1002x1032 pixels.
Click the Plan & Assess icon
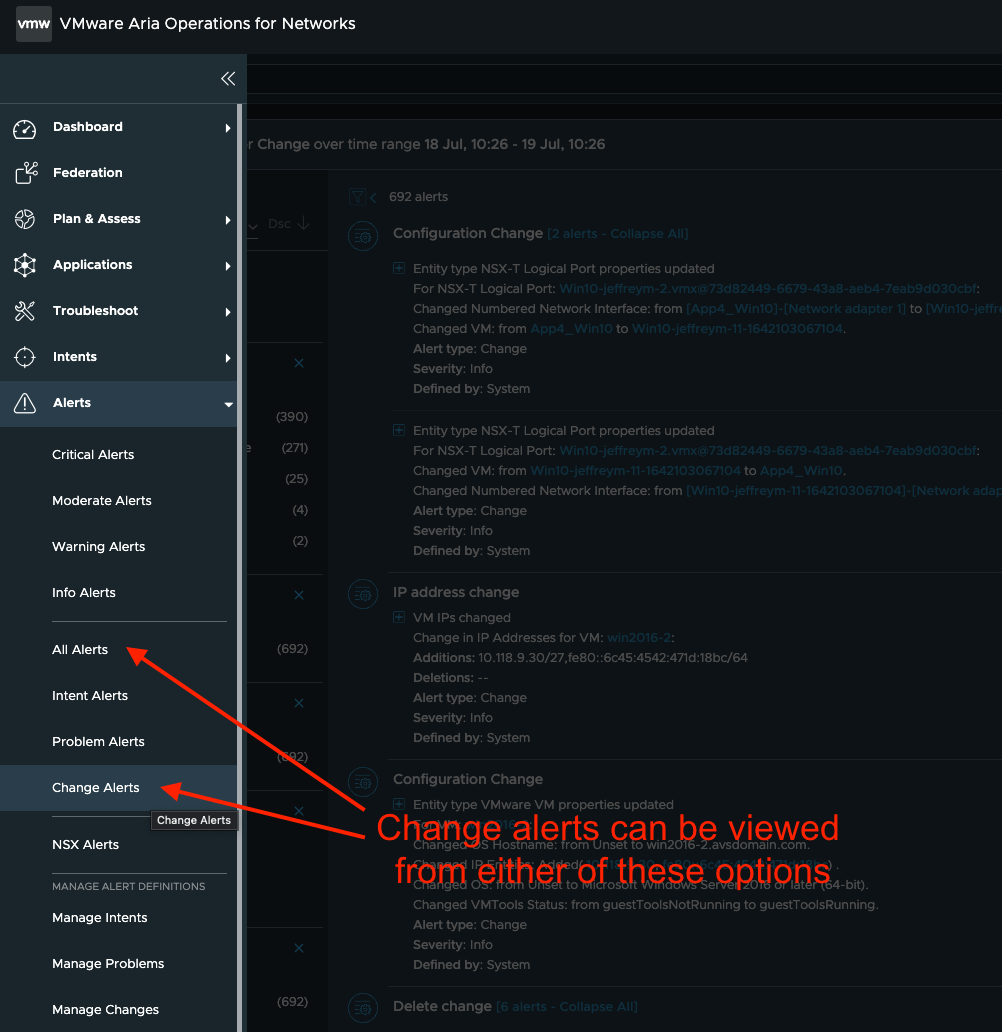point(25,219)
